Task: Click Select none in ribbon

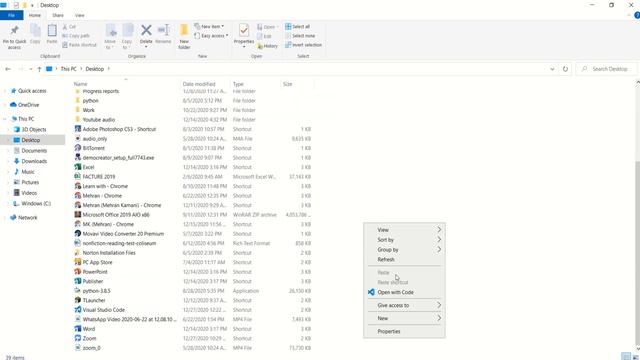Action: (300, 36)
